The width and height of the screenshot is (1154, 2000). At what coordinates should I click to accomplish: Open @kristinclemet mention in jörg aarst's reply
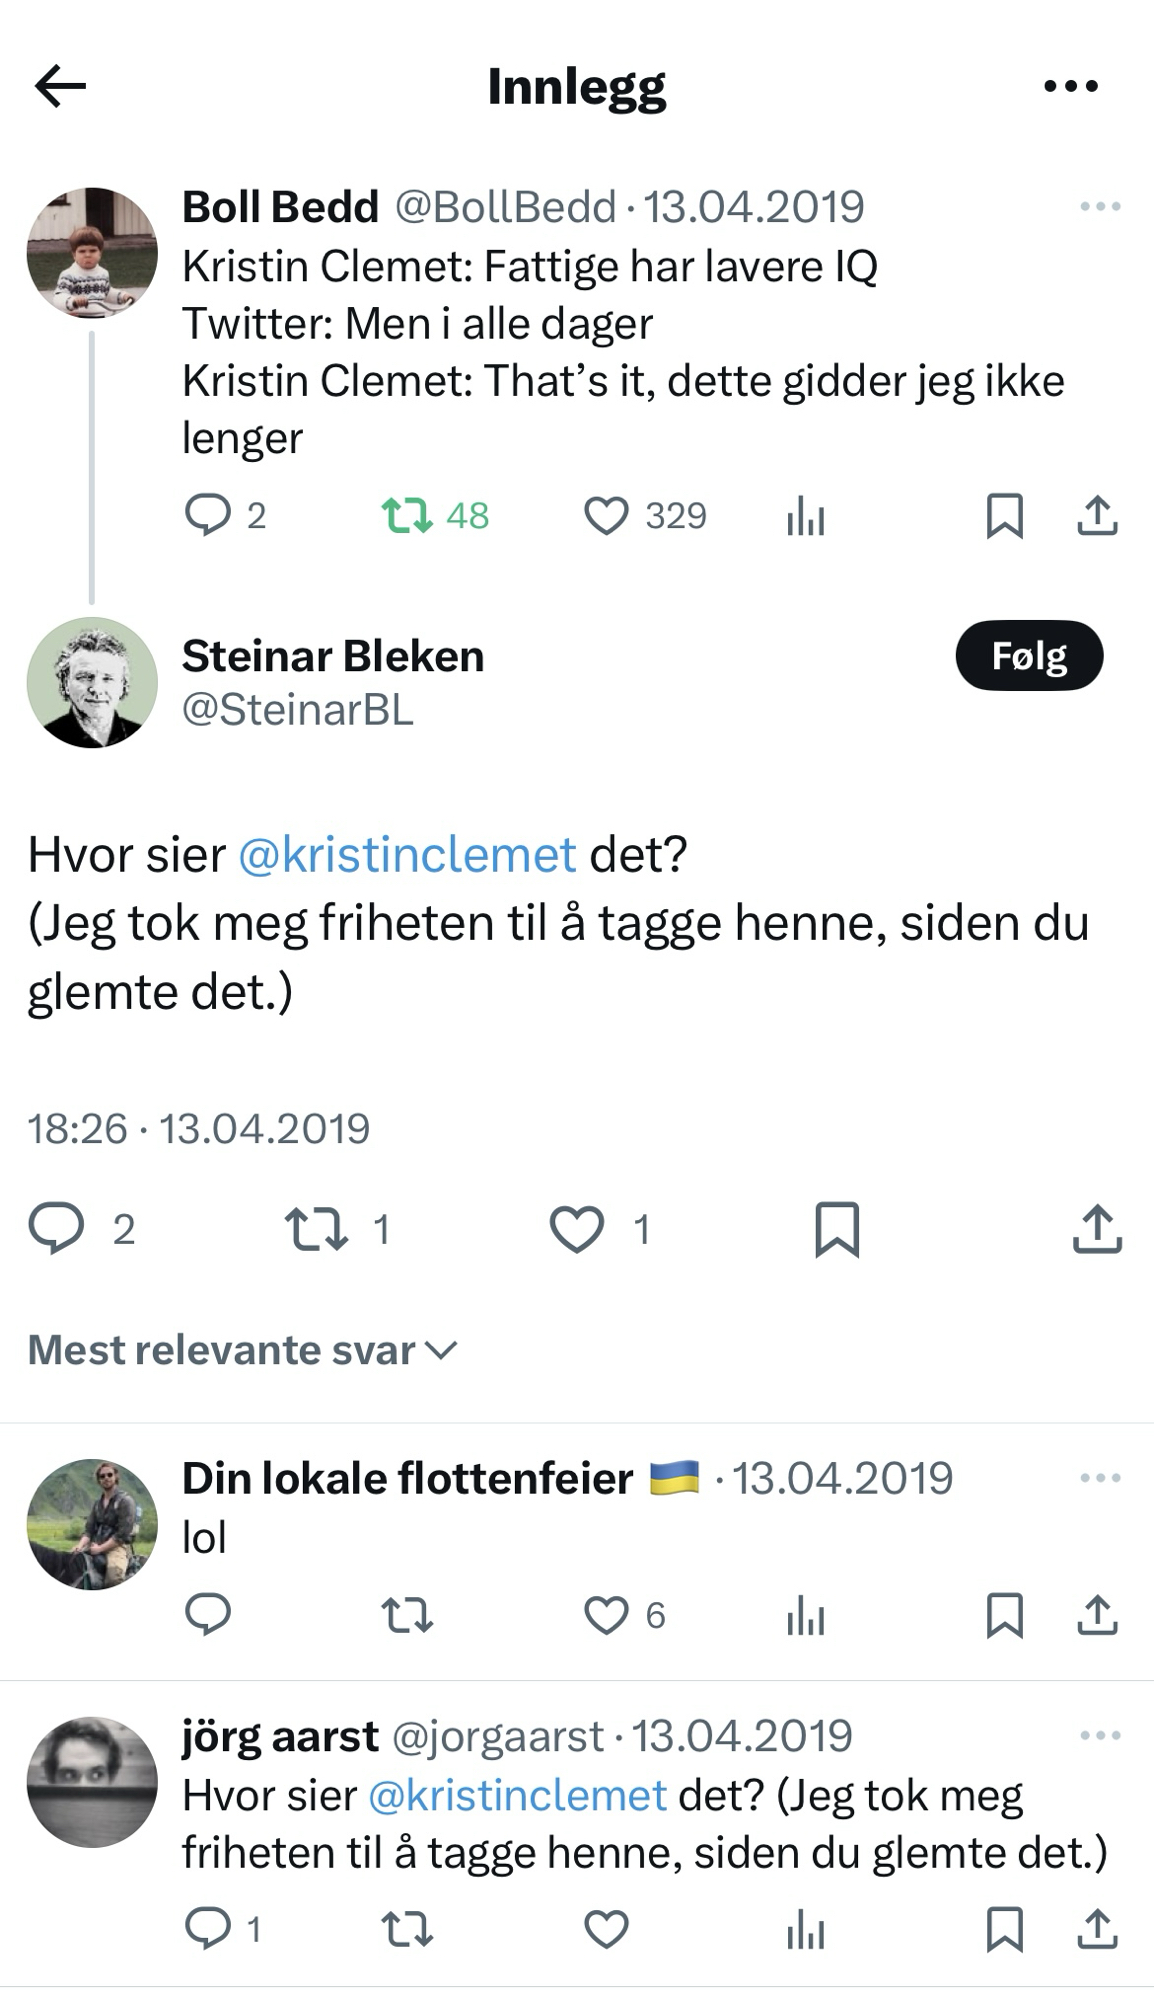(517, 1796)
